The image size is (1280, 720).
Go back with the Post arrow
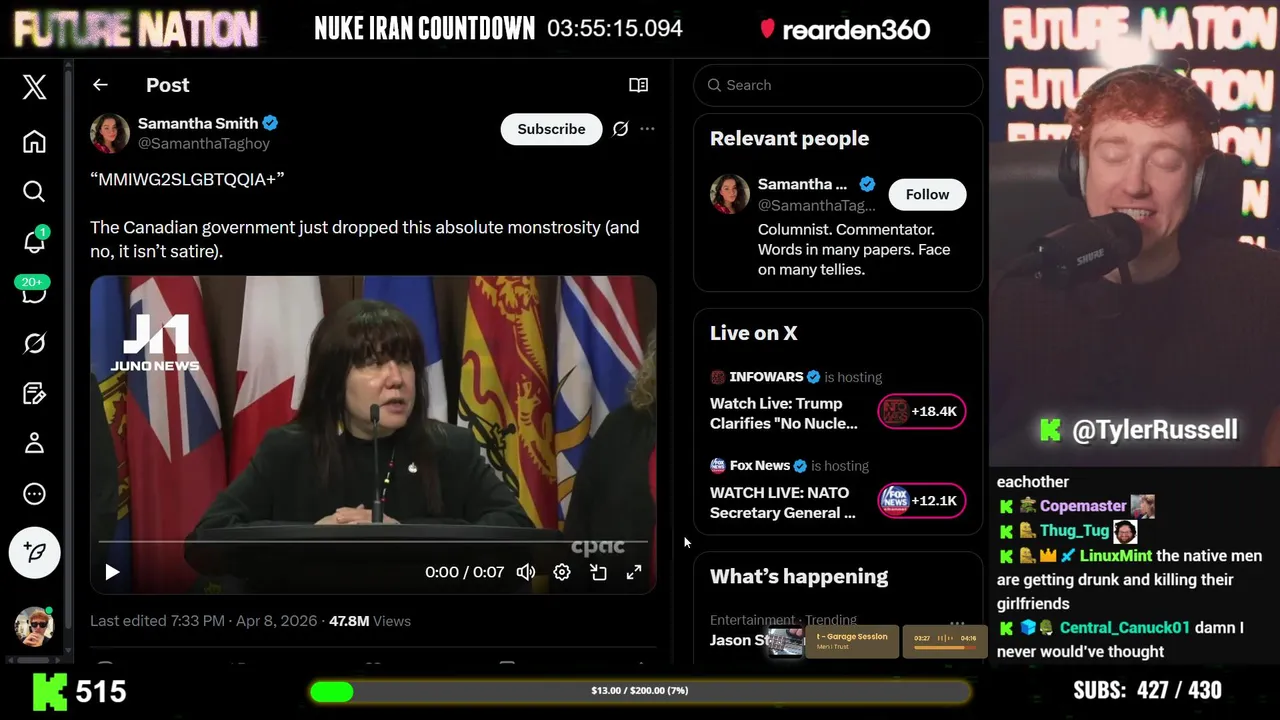click(100, 85)
